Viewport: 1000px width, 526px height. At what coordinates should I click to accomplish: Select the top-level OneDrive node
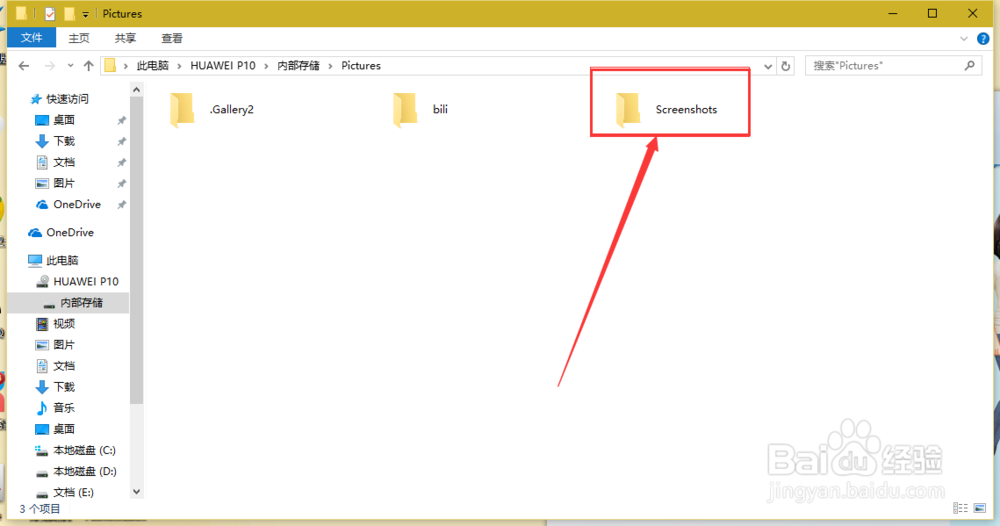coord(70,232)
